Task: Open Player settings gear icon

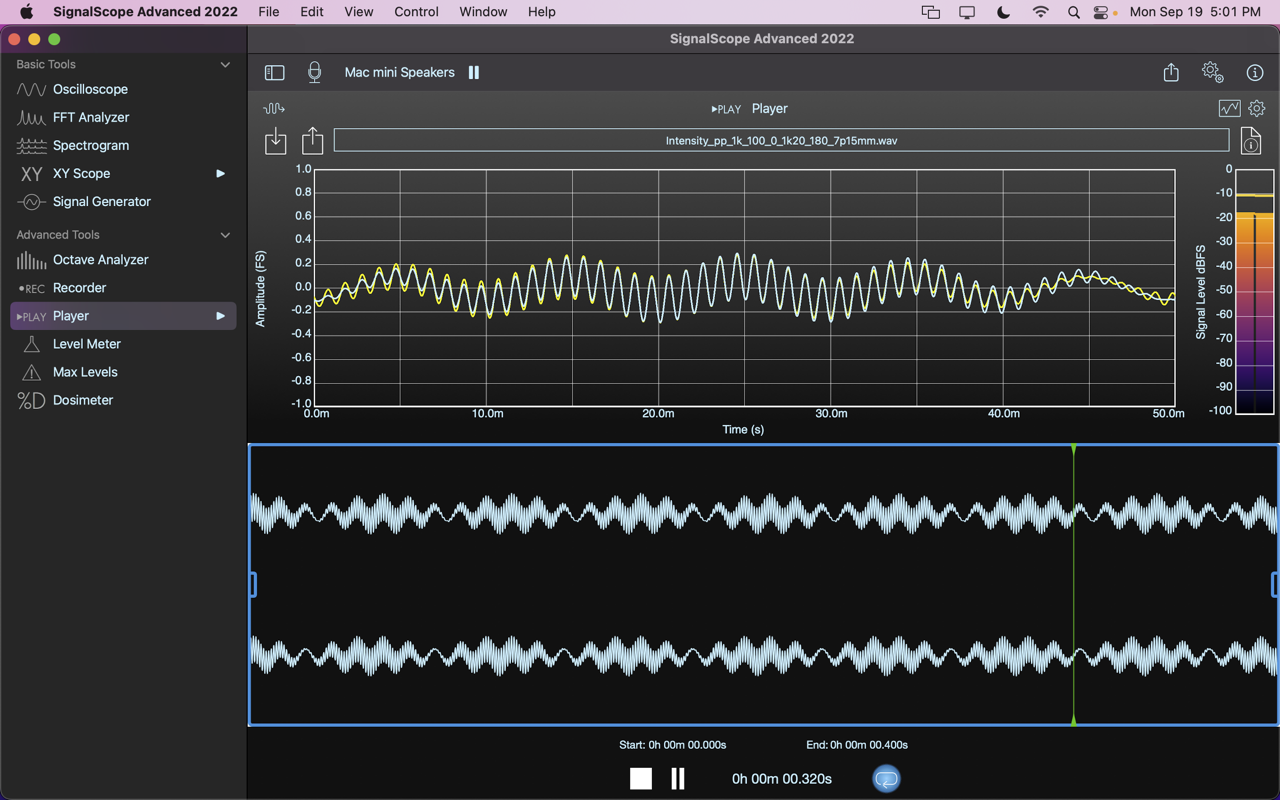Action: pos(1257,108)
